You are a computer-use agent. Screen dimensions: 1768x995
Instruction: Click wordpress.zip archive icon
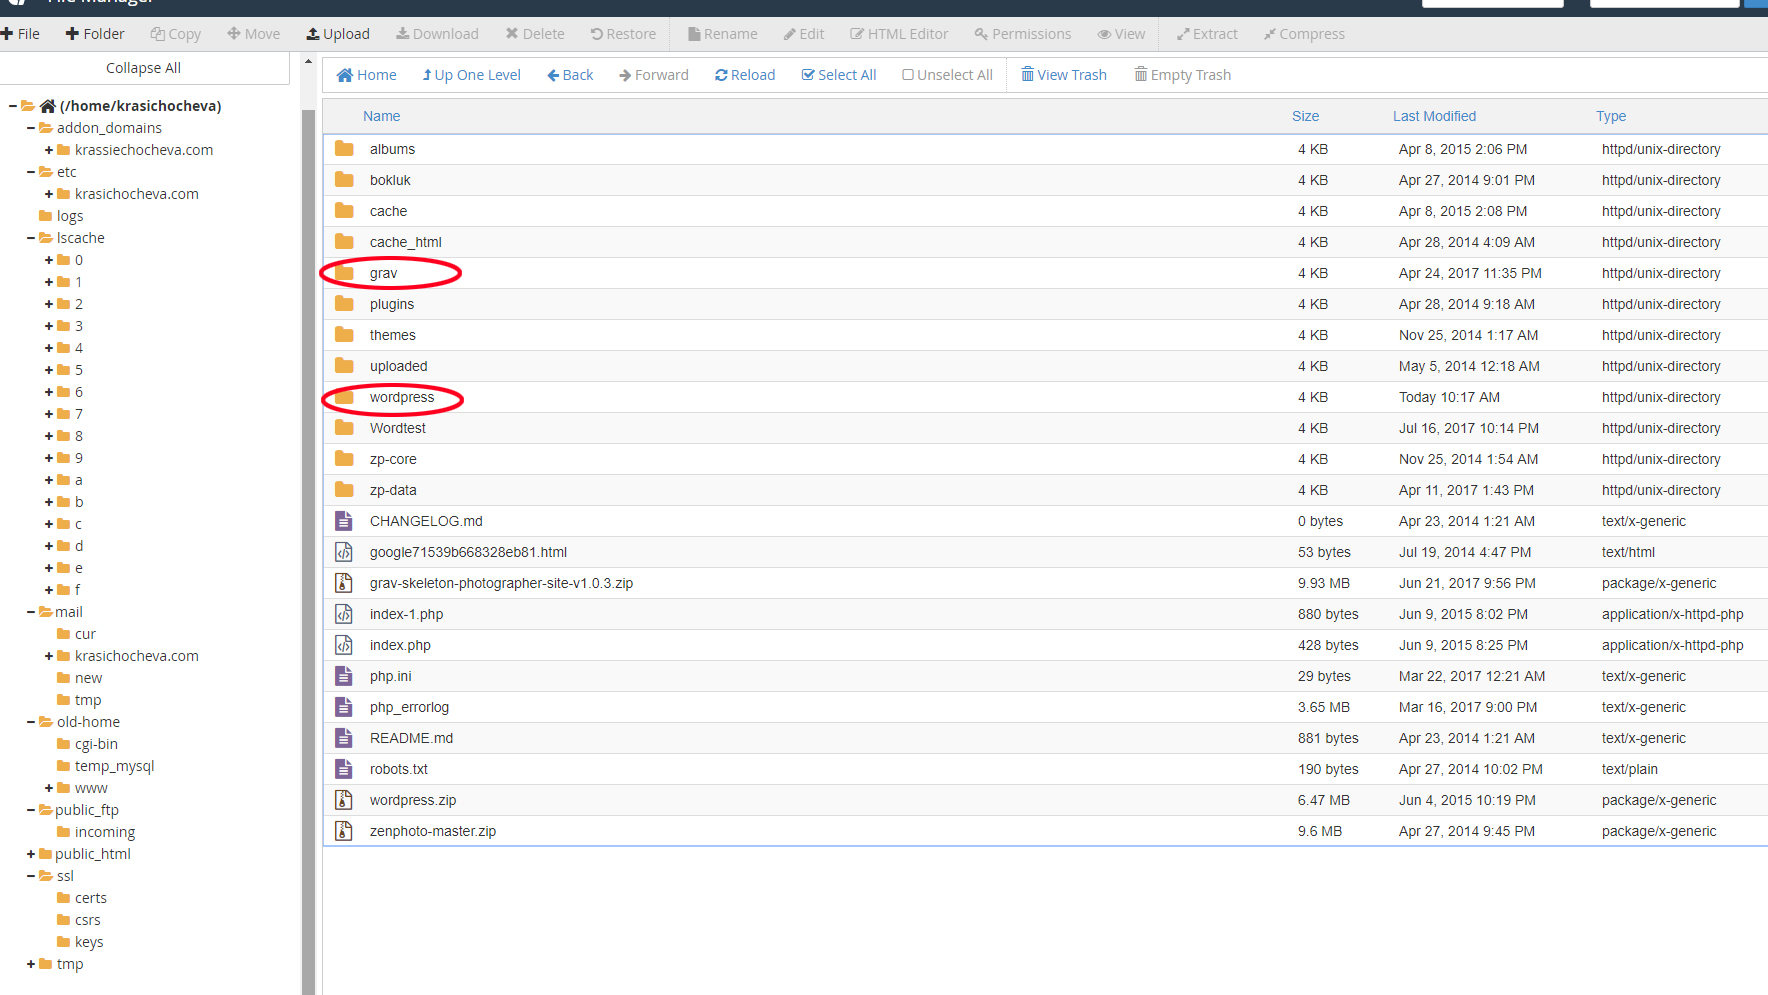[x=344, y=800]
